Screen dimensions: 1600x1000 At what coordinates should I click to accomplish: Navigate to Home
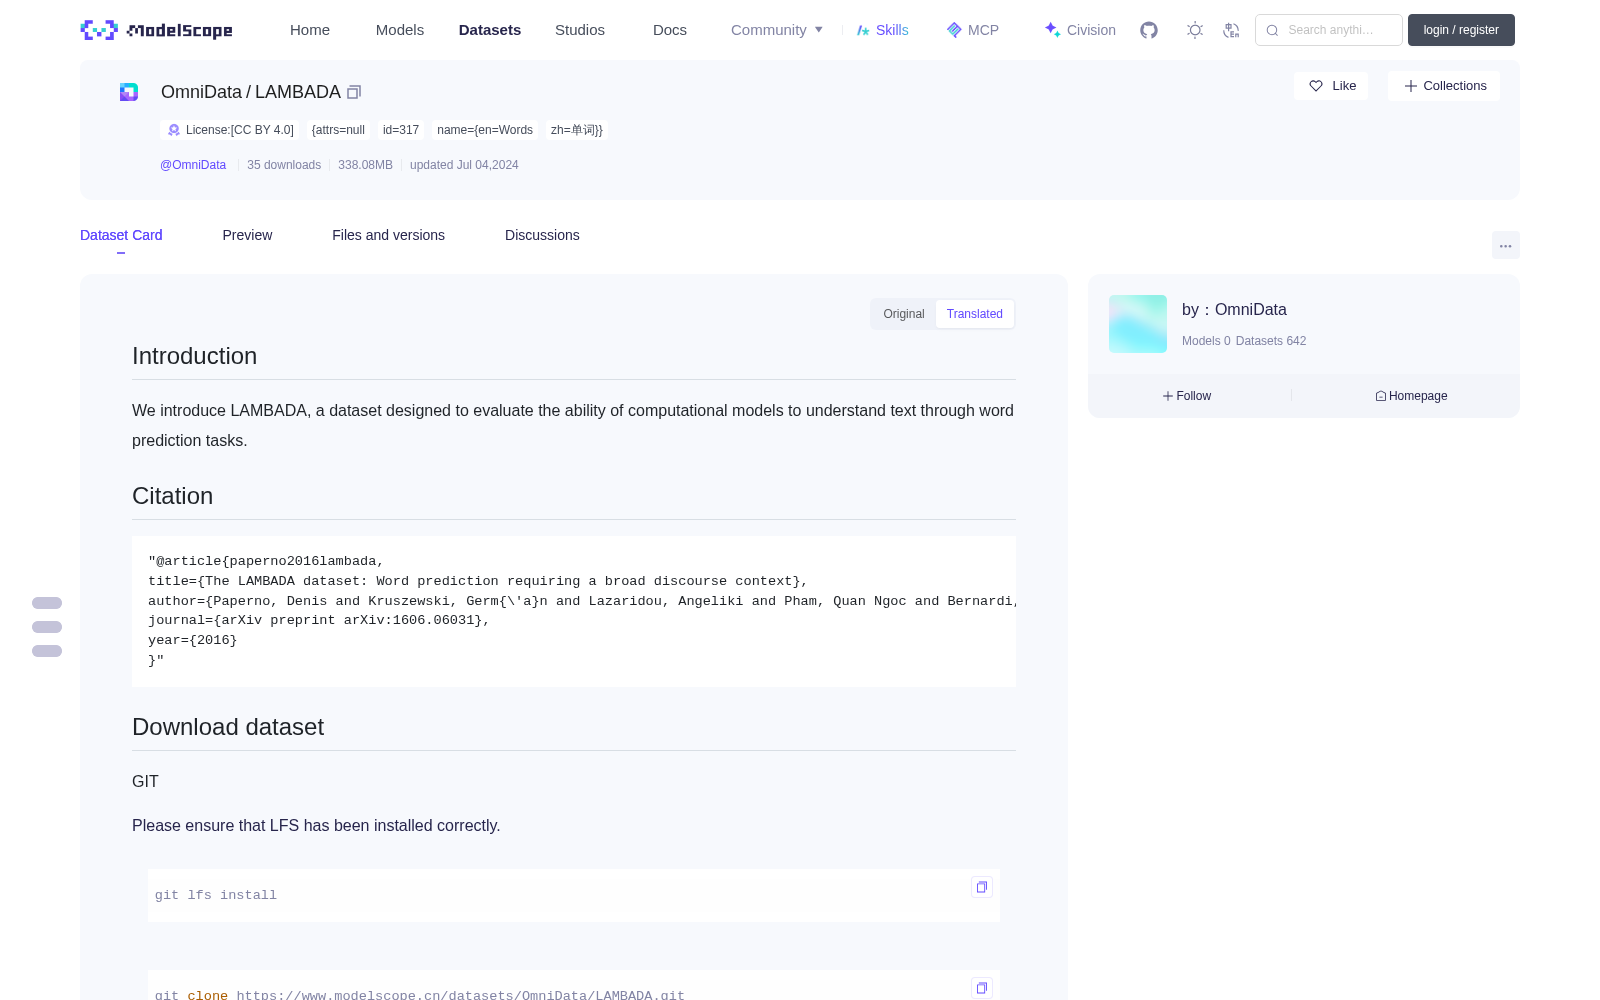tap(310, 30)
